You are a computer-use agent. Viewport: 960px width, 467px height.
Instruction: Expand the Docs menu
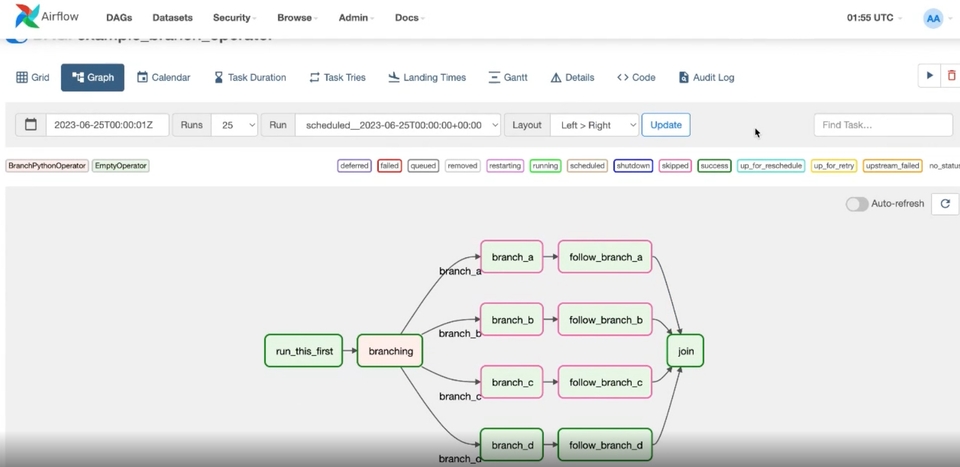click(x=410, y=18)
